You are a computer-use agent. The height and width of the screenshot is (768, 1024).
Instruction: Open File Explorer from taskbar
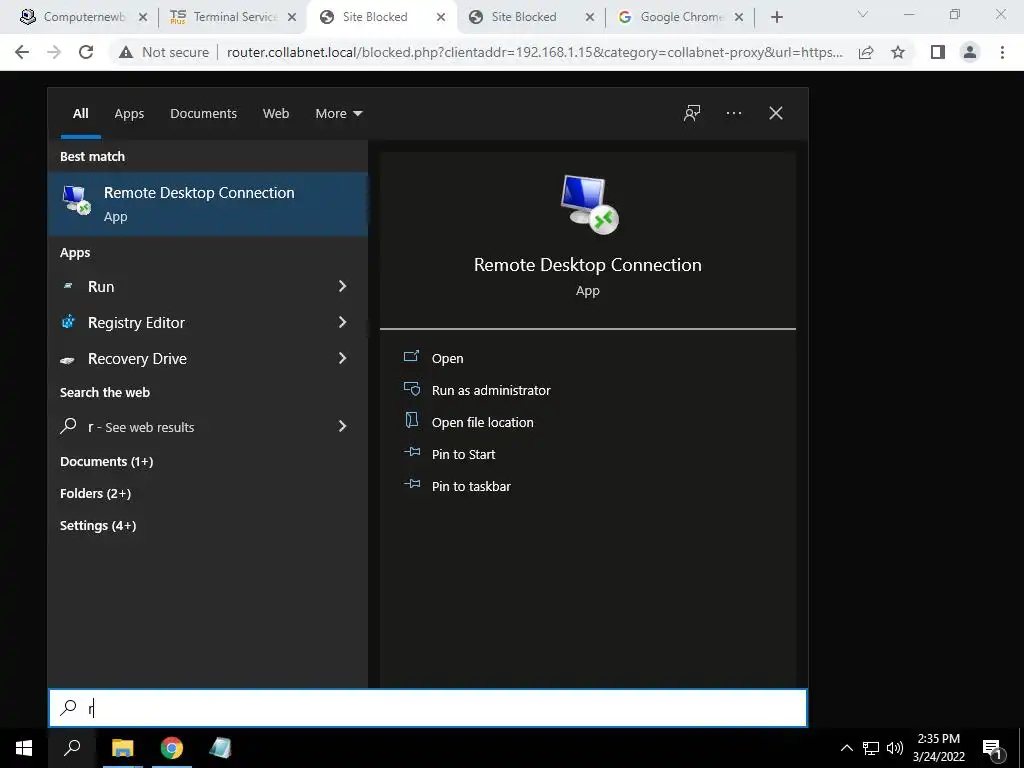122,748
